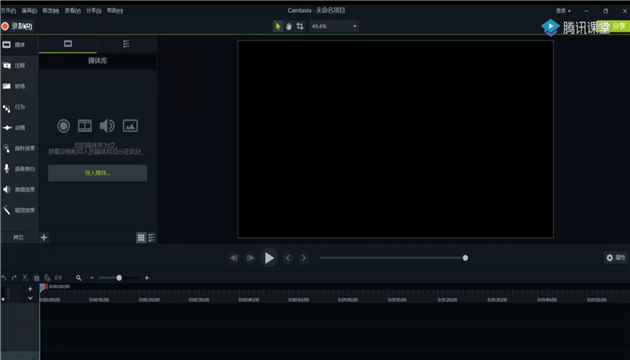The width and height of the screenshot is (630, 360).
Task: Toggle the timeline magnifier zoom-to-fit button
Action: coord(79,278)
